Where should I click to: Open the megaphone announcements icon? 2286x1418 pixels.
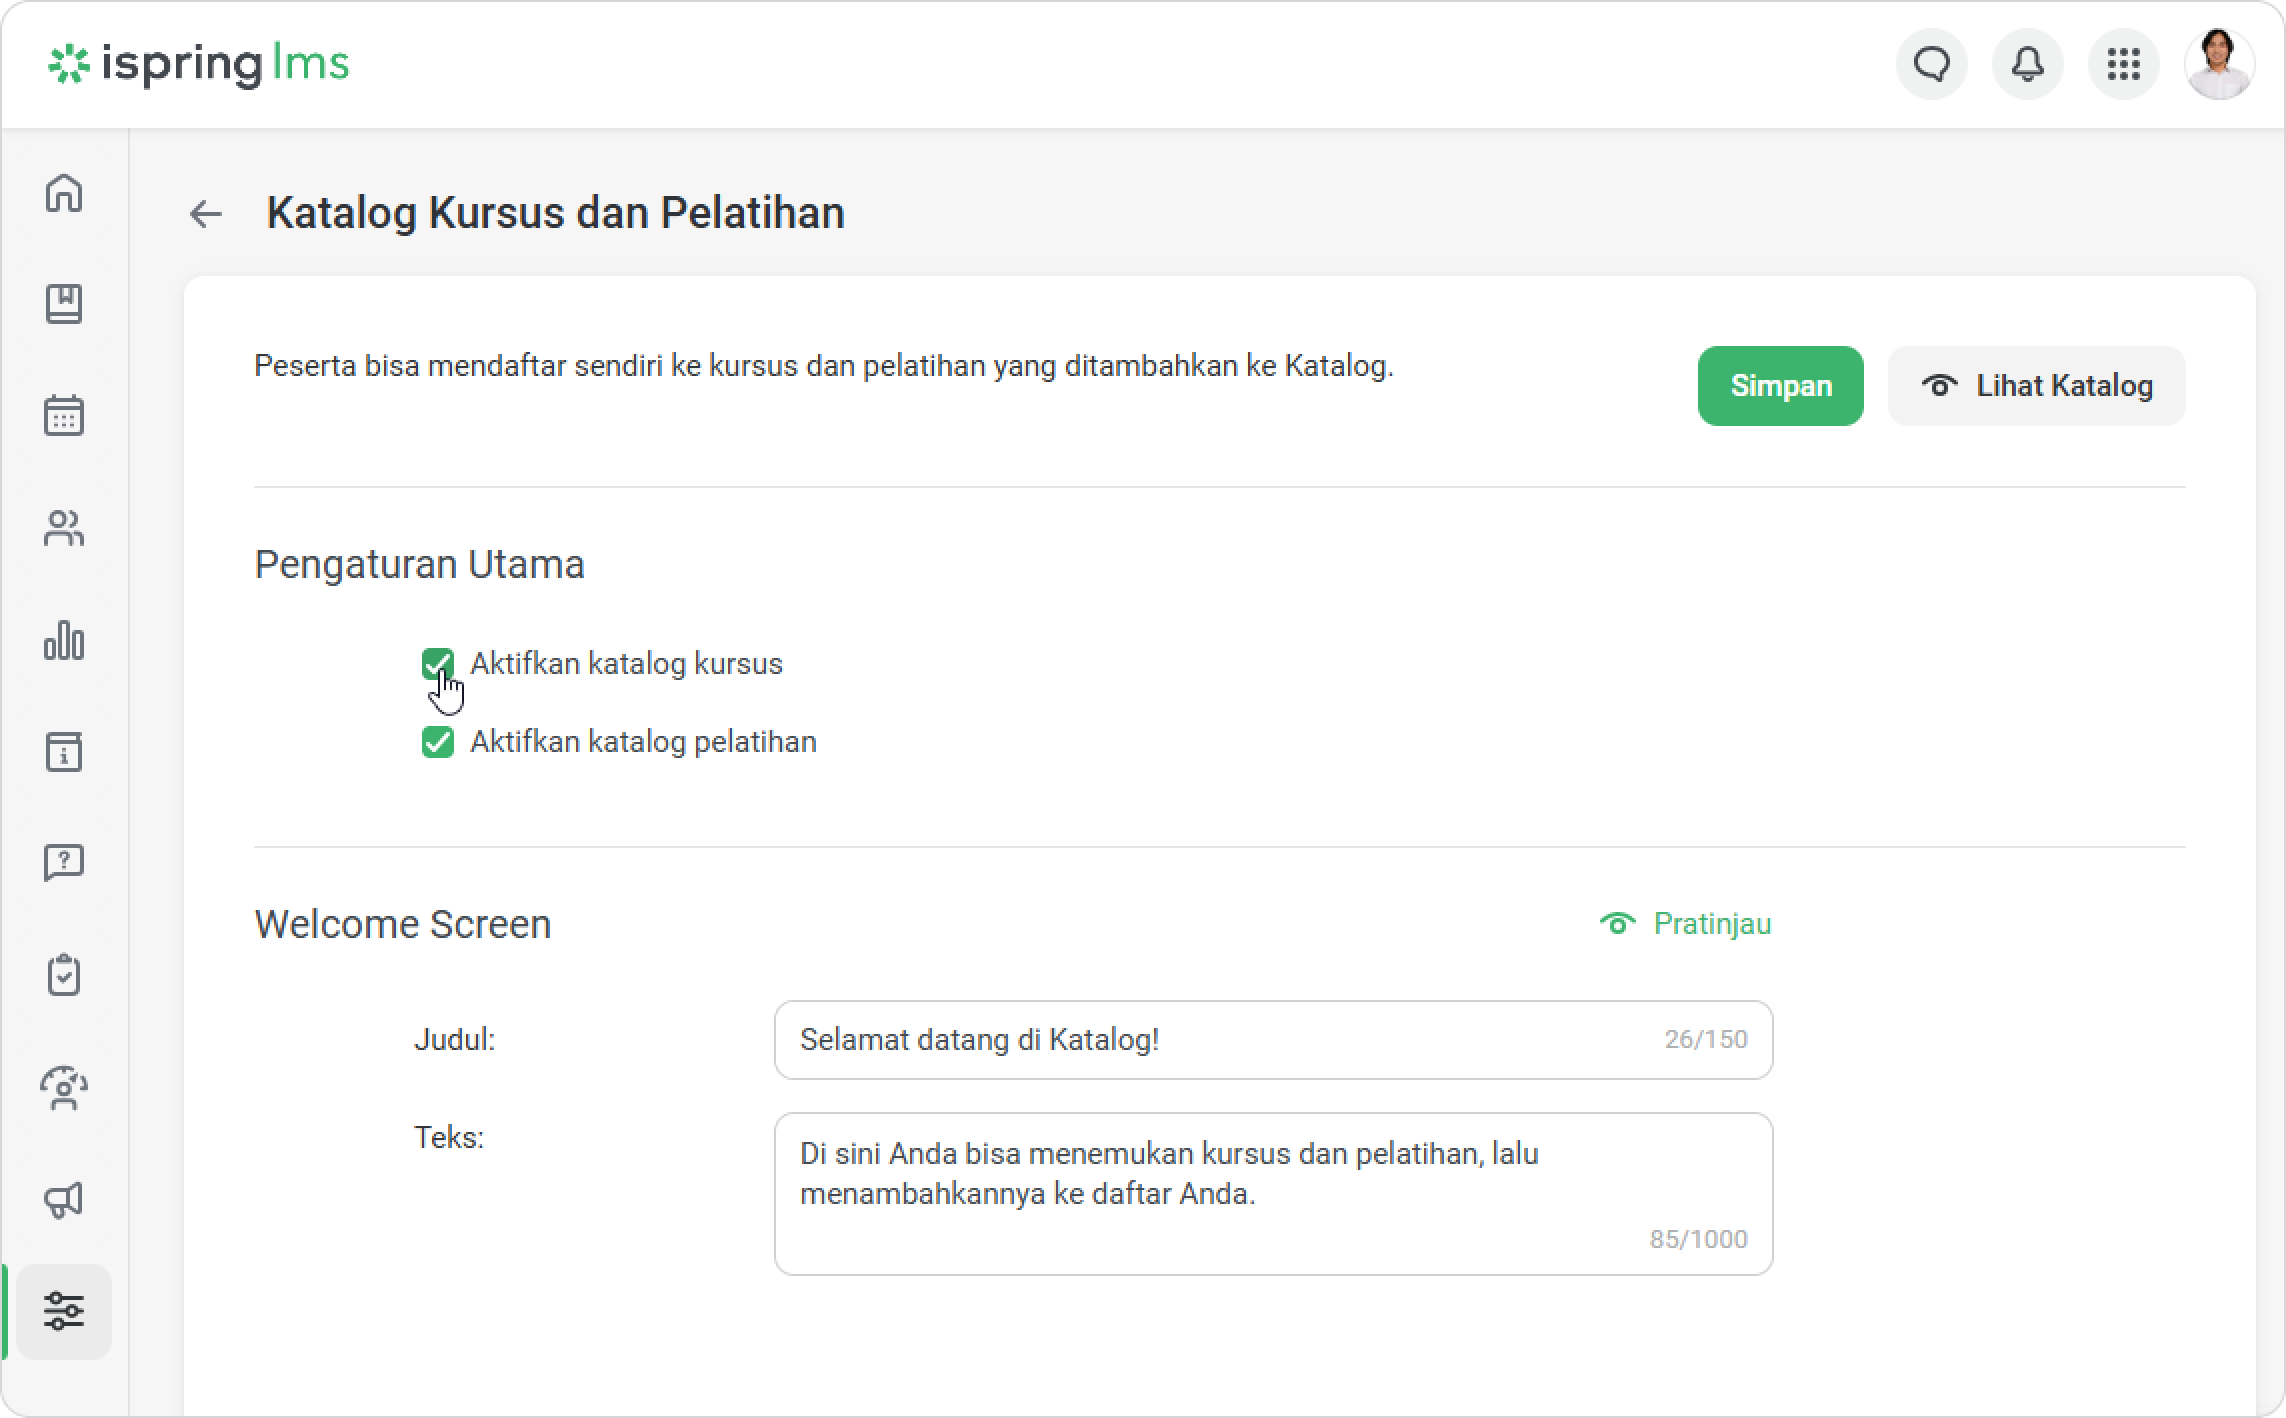64,1200
